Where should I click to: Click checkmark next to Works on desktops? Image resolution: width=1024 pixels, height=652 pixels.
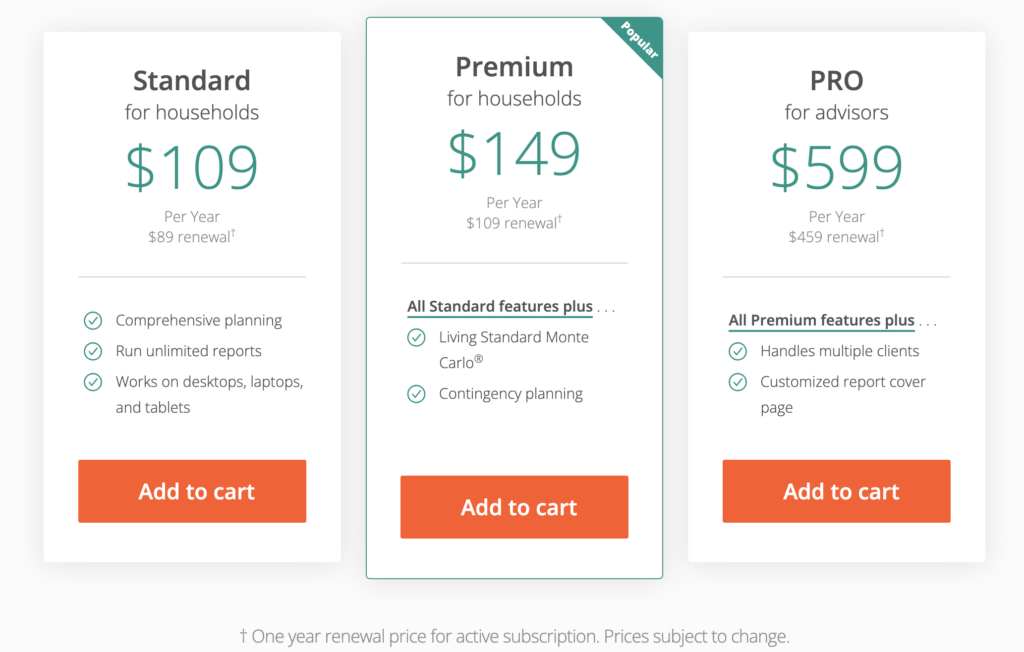(x=93, y=382)
